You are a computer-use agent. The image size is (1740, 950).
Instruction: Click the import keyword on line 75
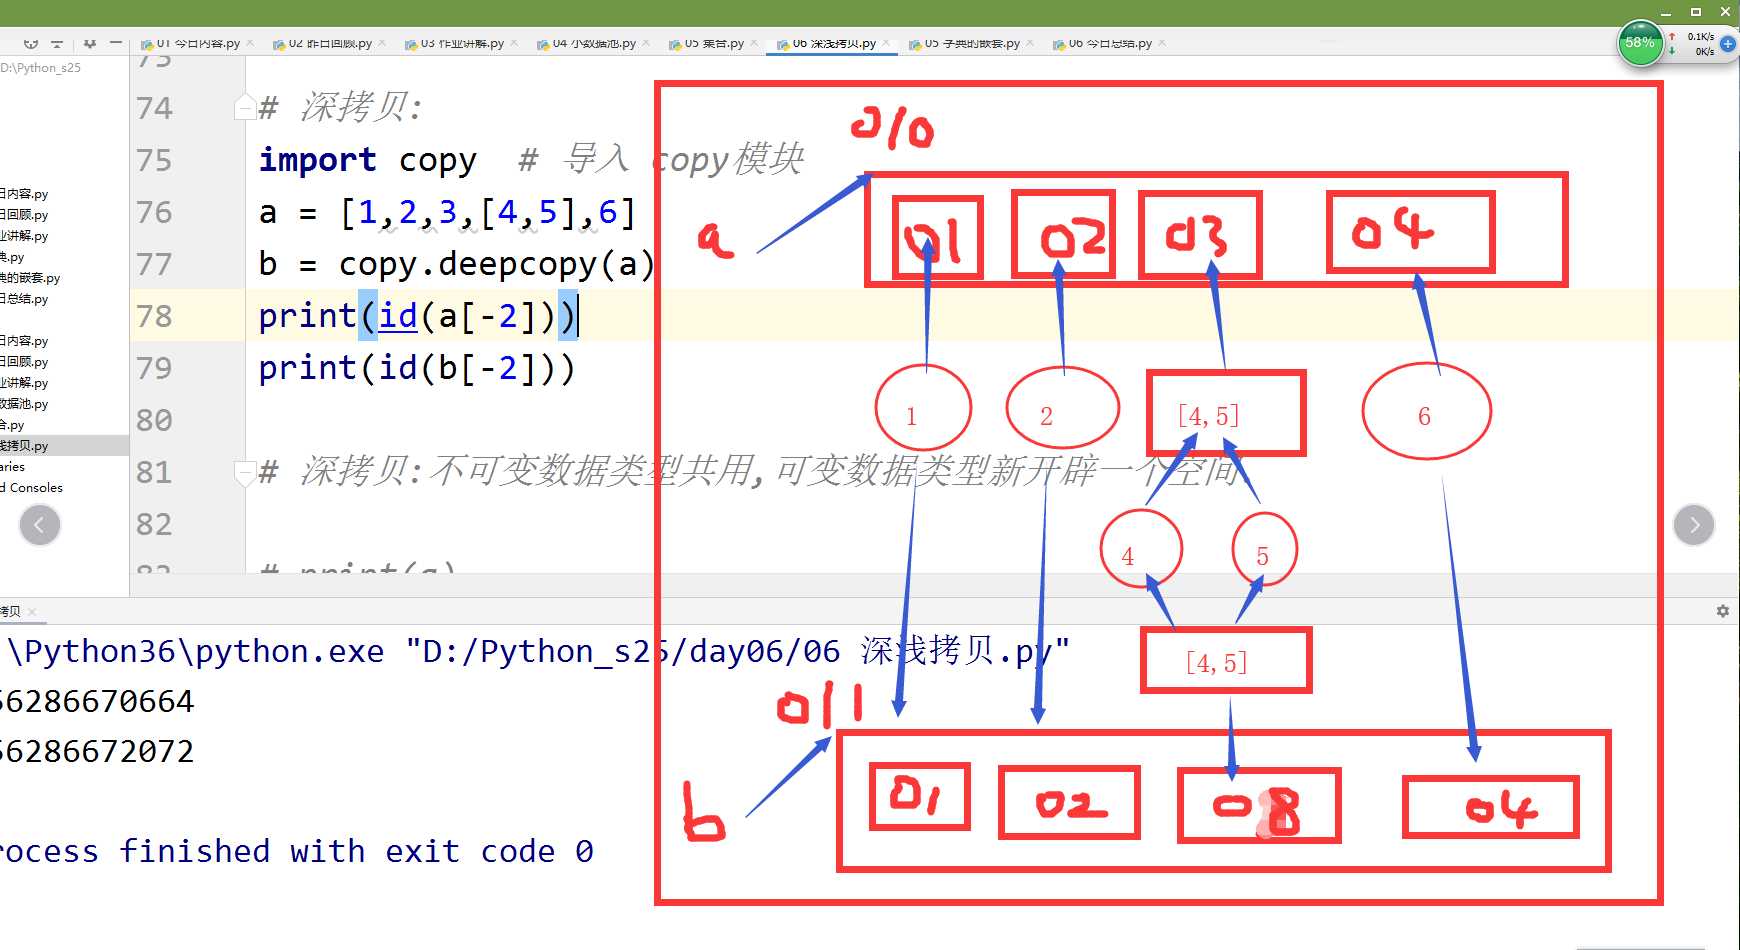(317, 160)
